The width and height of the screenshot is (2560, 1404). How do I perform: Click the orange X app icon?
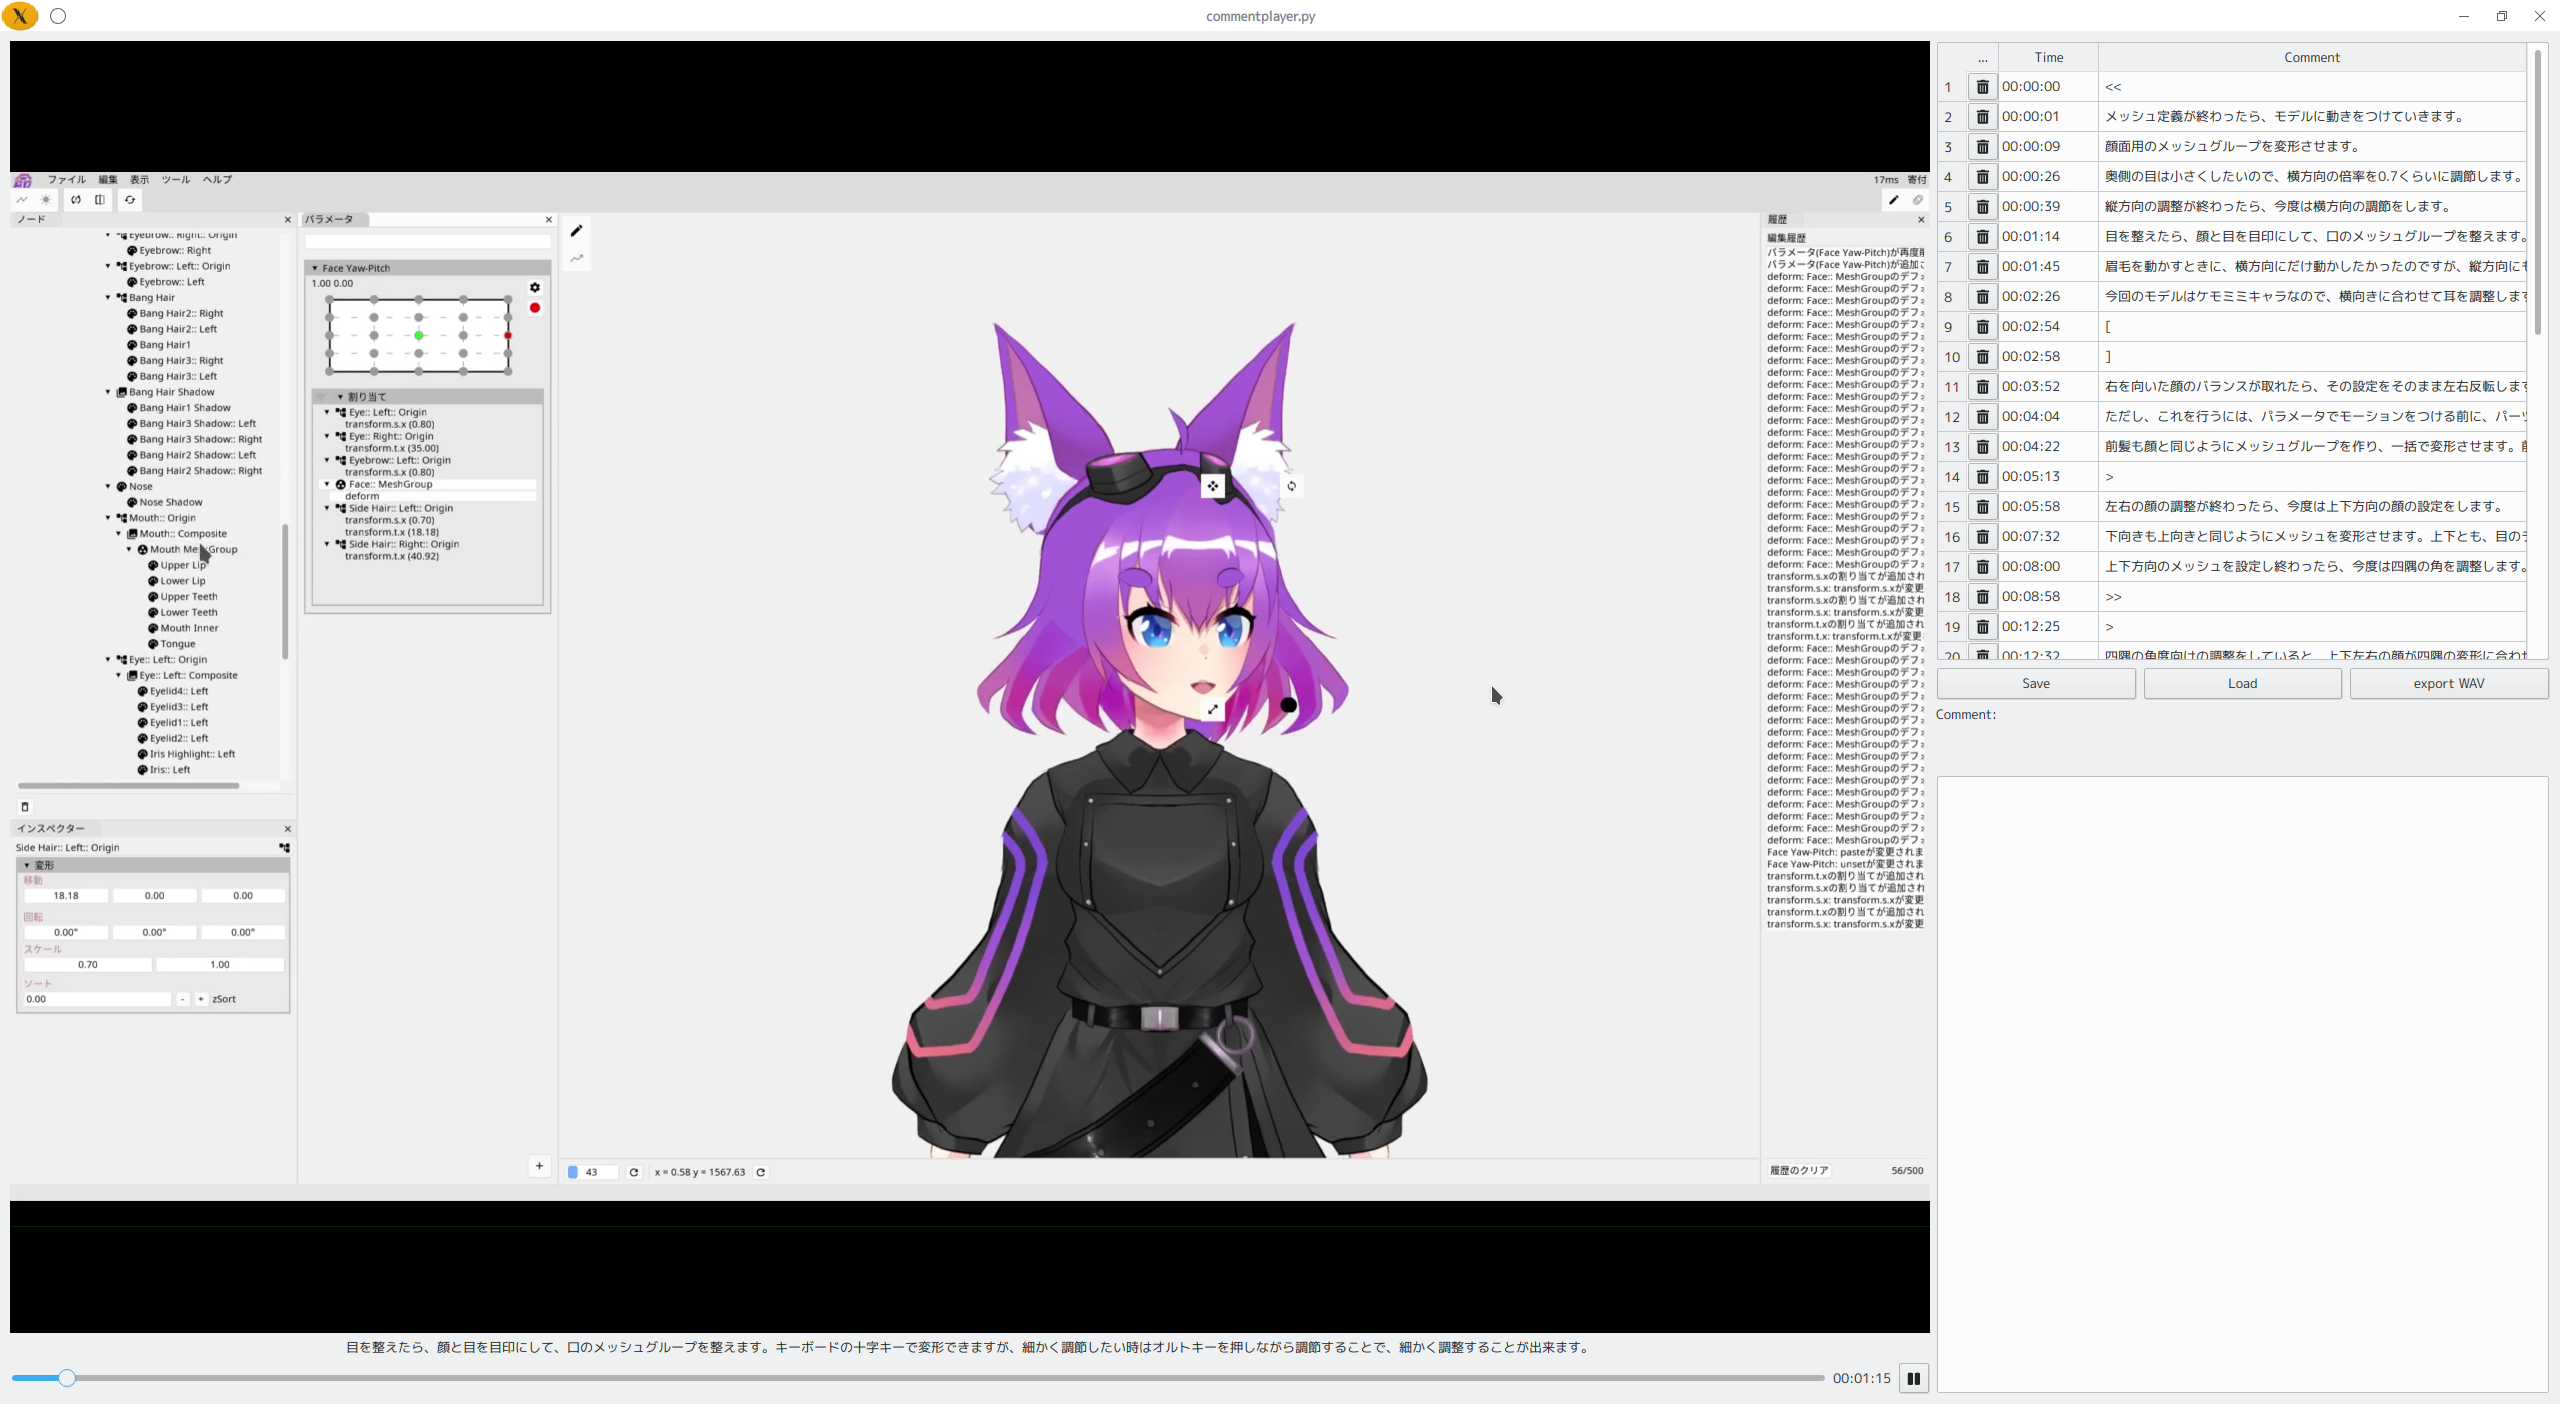20,16
